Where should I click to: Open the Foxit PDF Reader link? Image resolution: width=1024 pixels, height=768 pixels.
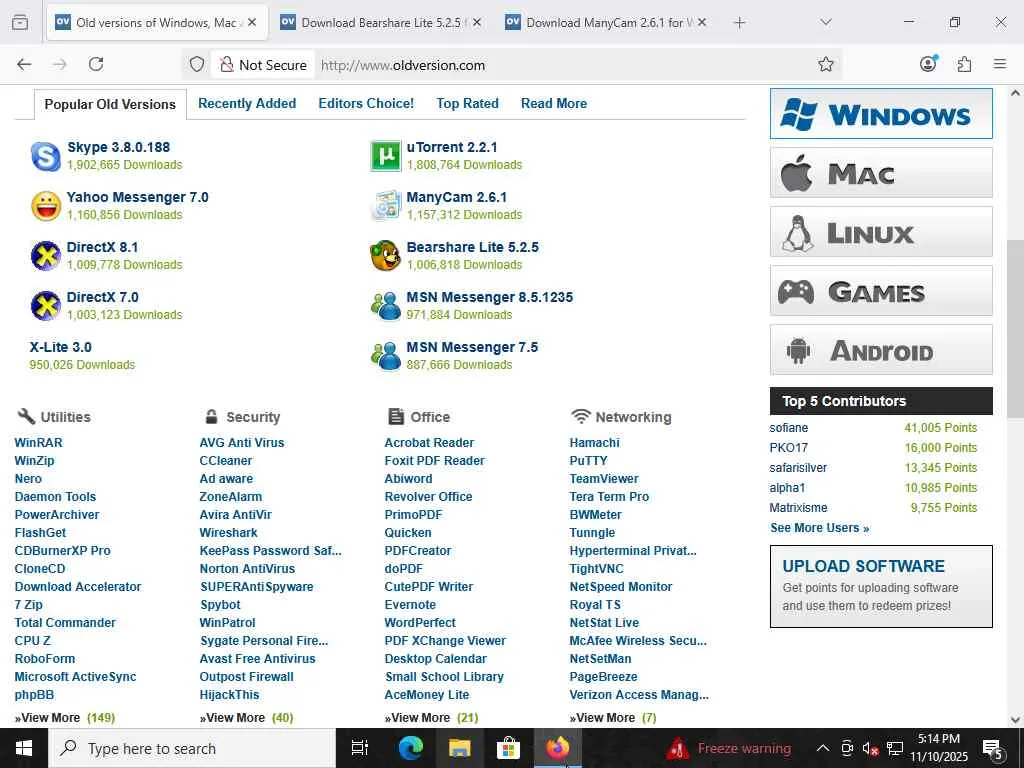coord(434,461)
